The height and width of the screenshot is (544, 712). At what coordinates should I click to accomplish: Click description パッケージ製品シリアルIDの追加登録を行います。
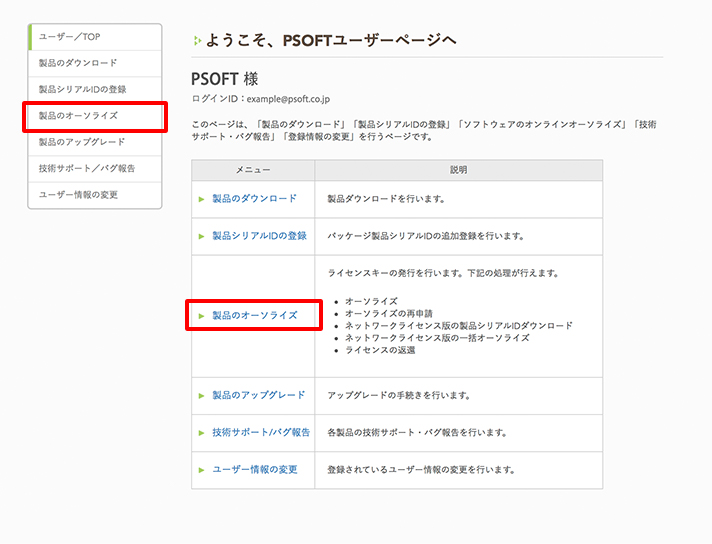tap(426, 236)
